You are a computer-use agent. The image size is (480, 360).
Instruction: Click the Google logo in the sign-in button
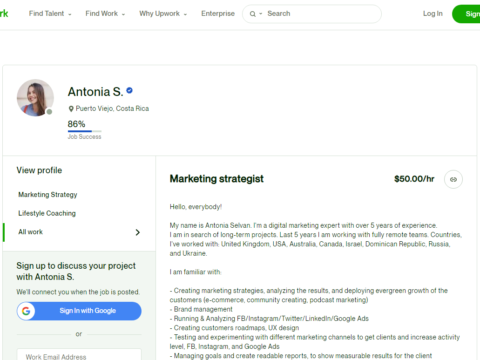tap(26, 311)
